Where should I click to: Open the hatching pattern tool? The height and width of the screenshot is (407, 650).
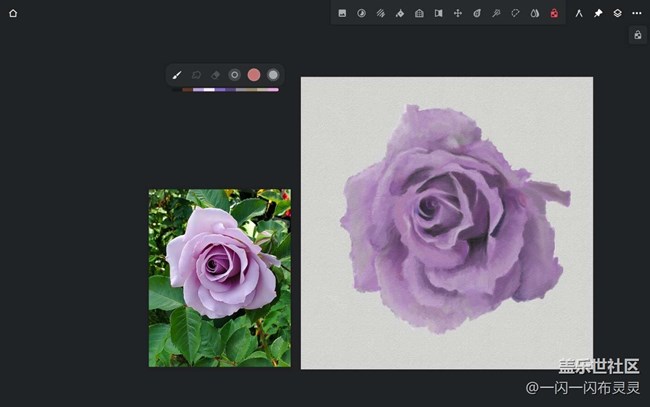click(x=380, y=13)
